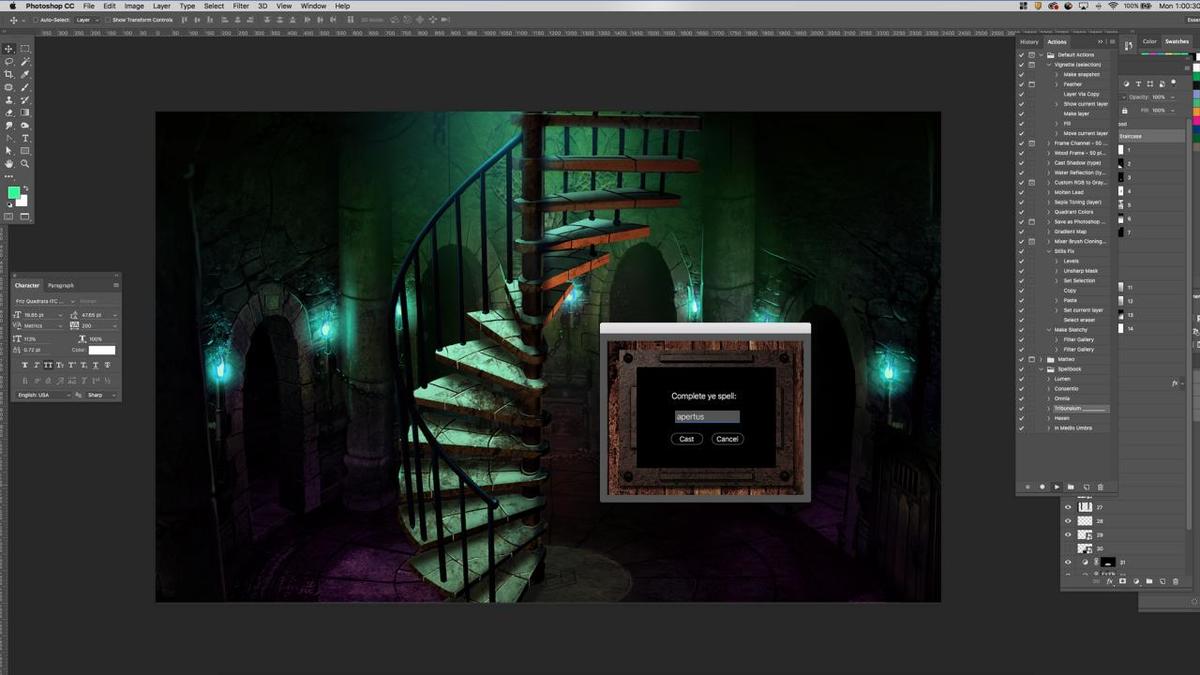Expand the Lumen action
The image size is (1200, 675).
(x=1048, y=379)
